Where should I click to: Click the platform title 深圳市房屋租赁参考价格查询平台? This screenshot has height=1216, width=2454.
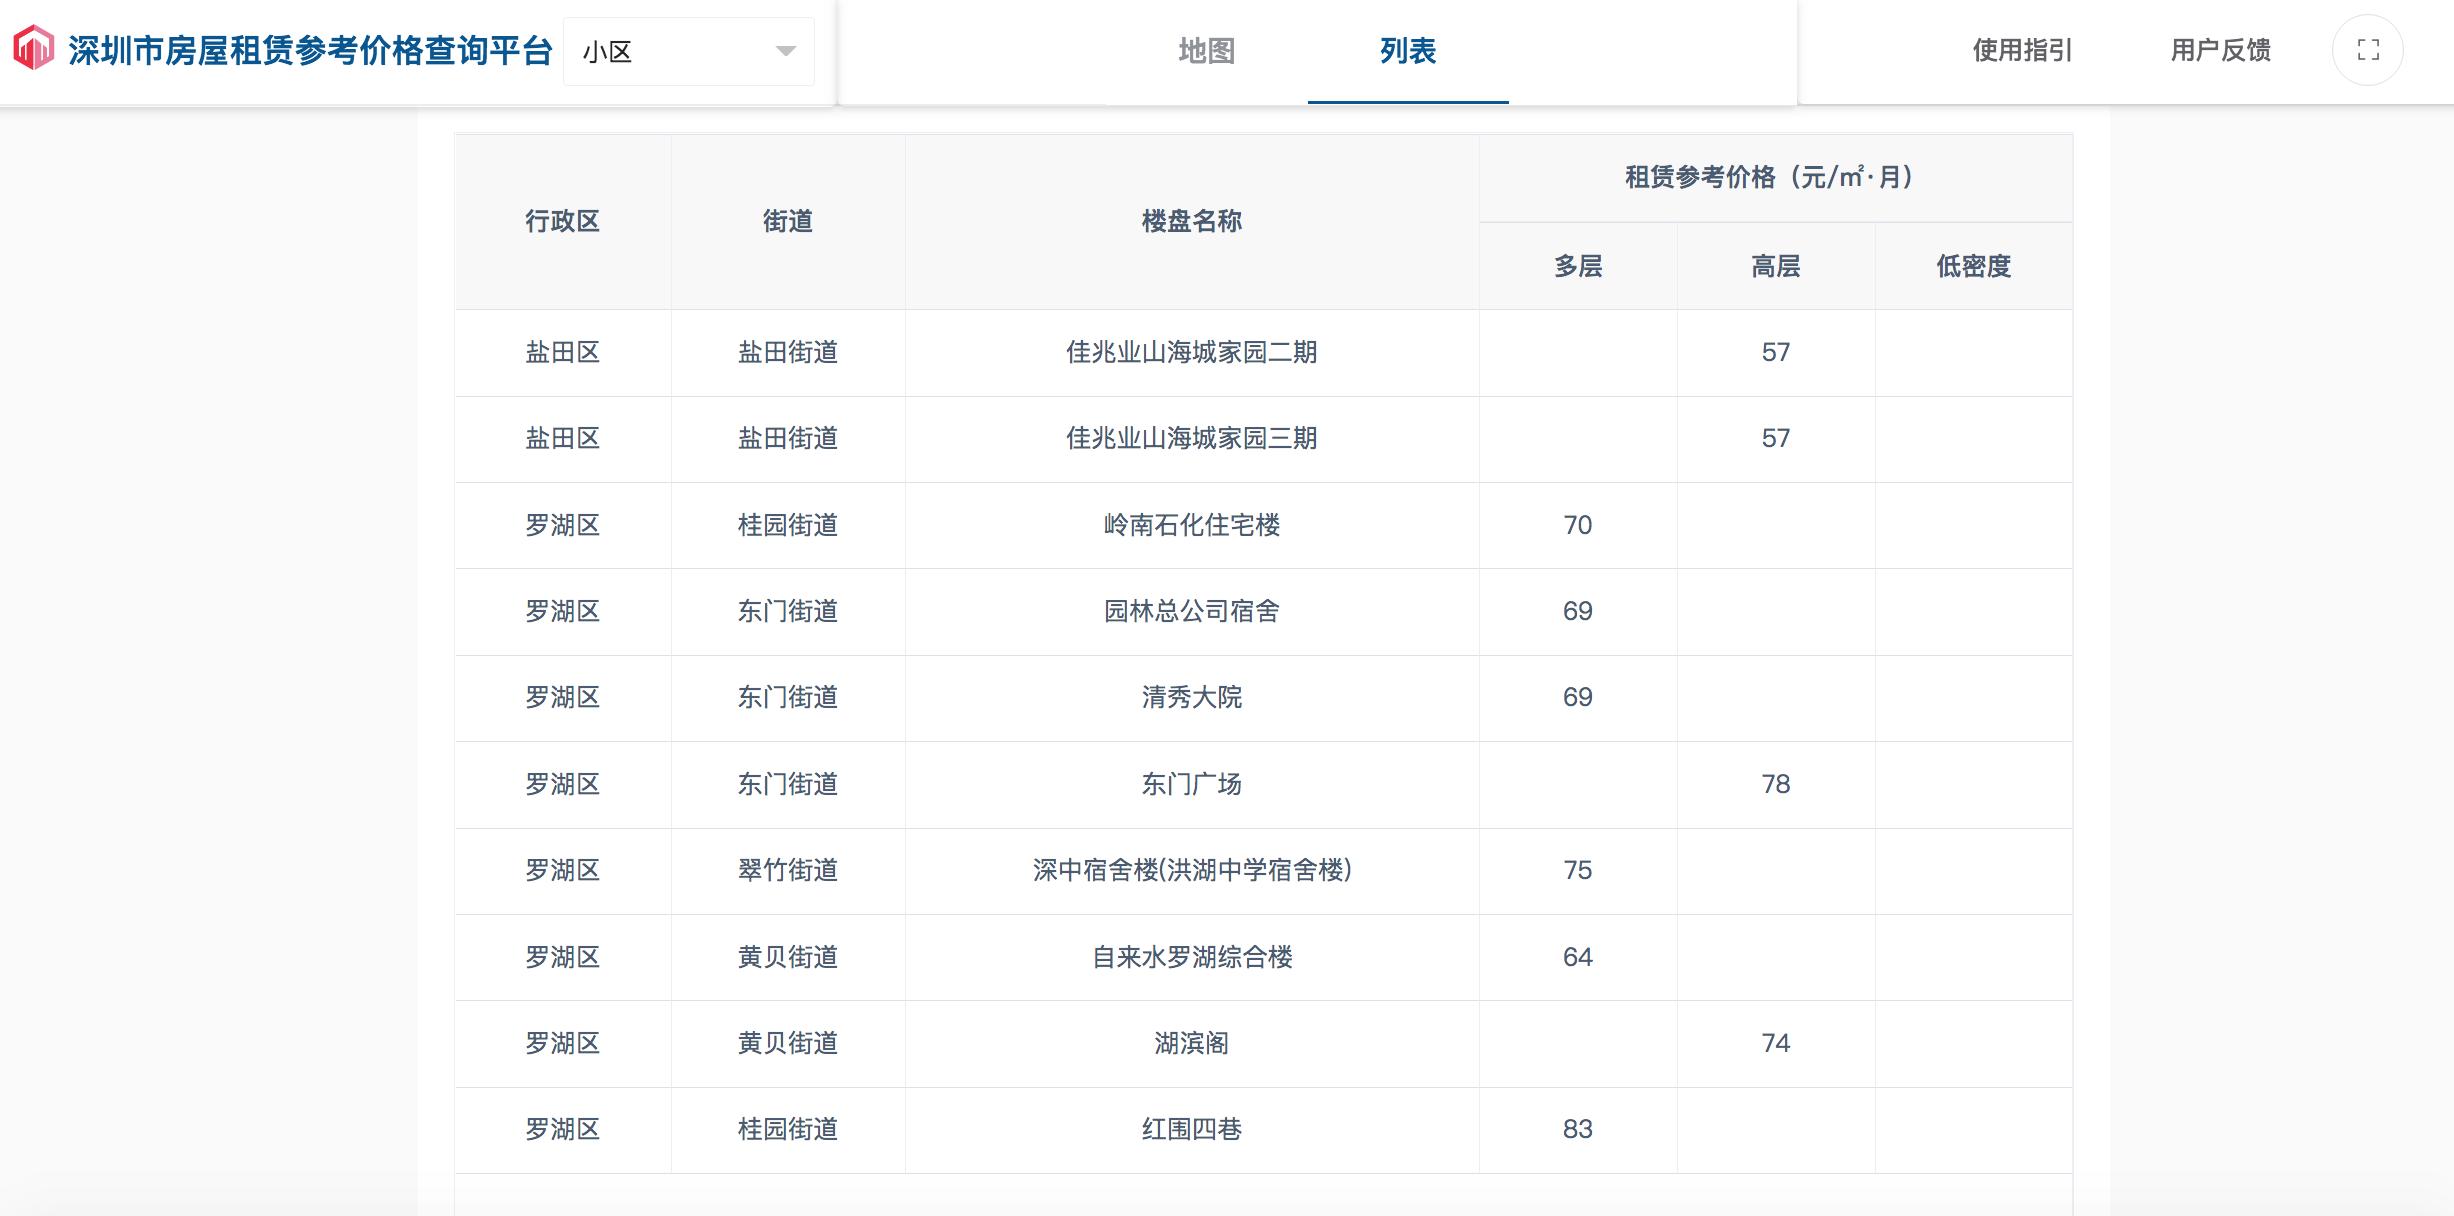(x=310, y=50)
